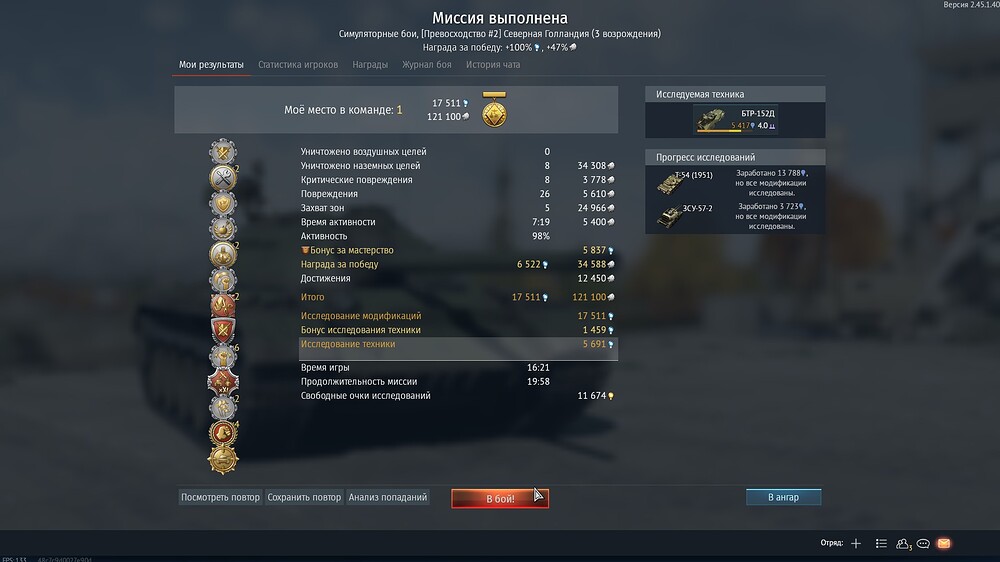The image size is (1000, 562).
Task: Click the Анализ попаданий button
Action: point(388,497)
